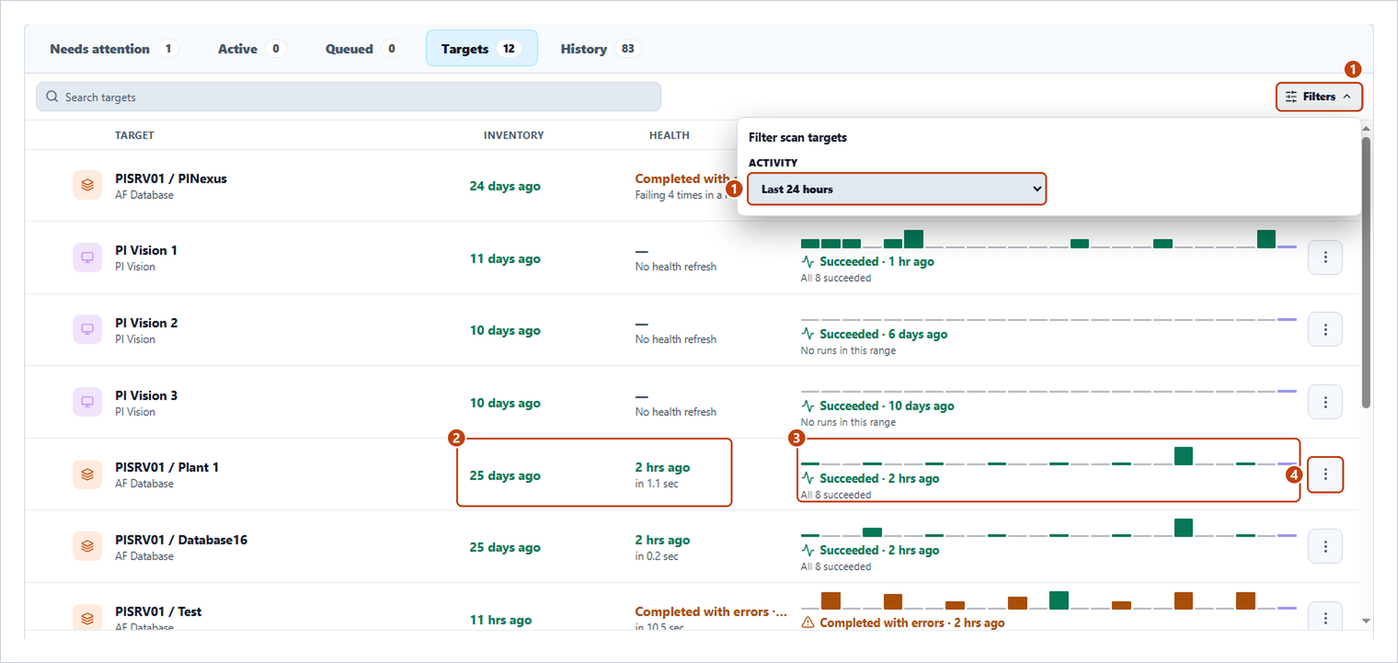This screenshot has width=1398, height=663.
Task: Open more options for PISRV01 / Test
Action: point(1325,619)
